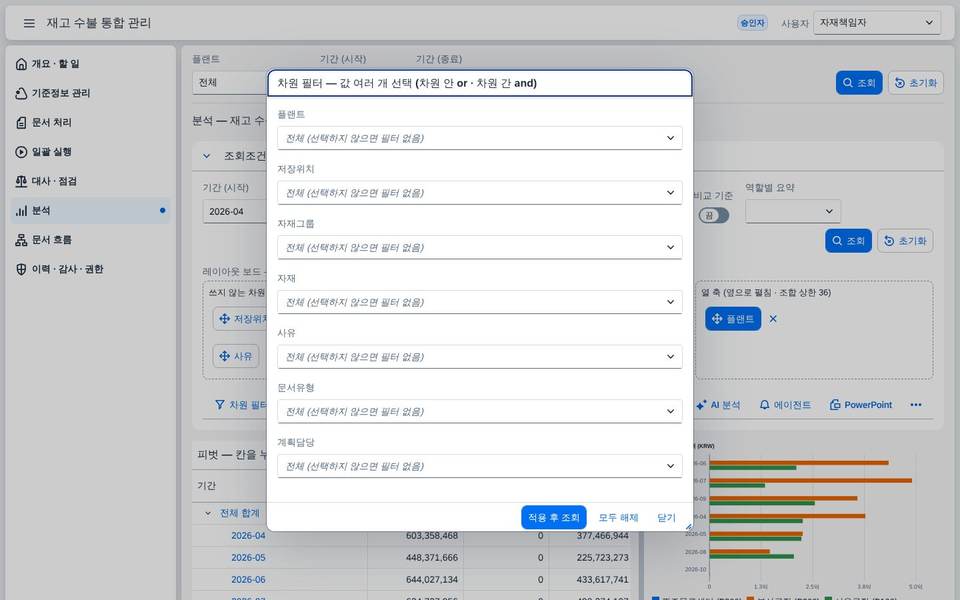Open the 사용자 자재책임자 dropdown
The image size is (960, 600).
coord(877,23)
